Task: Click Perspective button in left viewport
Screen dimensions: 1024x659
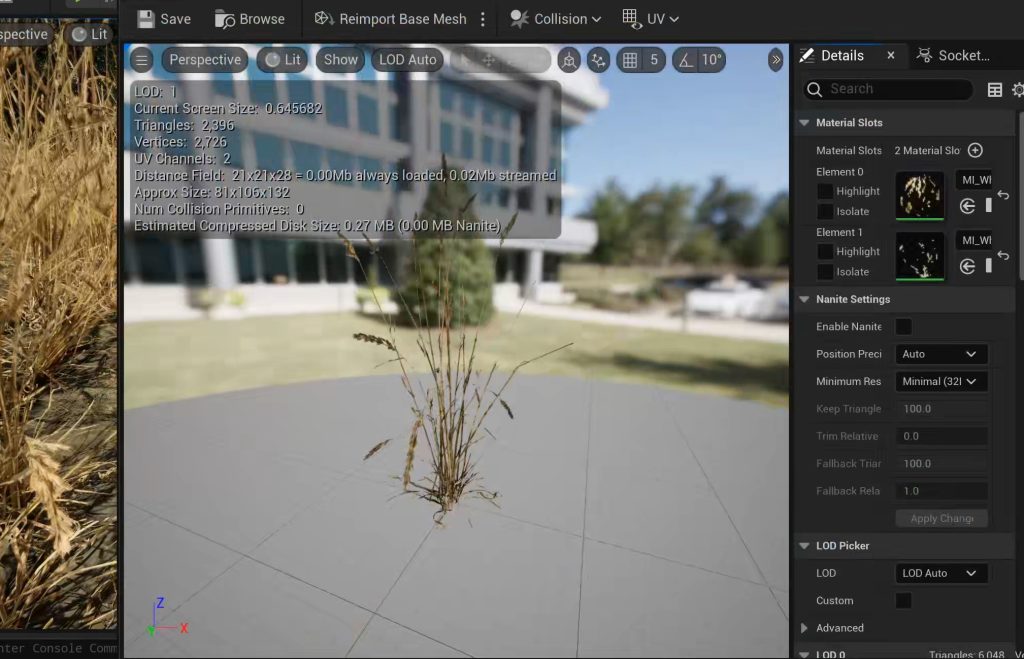Action: pyautogui.click(x=25, y=35)
